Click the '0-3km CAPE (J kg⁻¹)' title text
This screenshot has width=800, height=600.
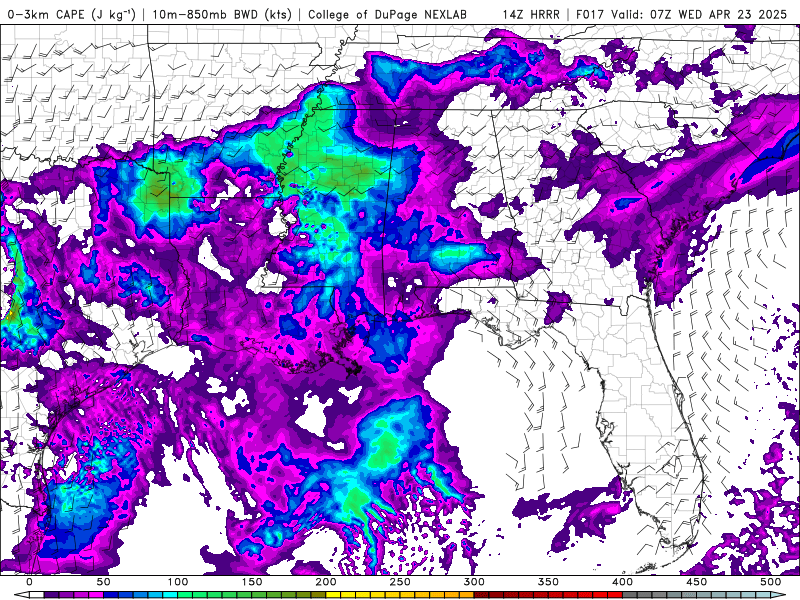click(x=71, y=14)
